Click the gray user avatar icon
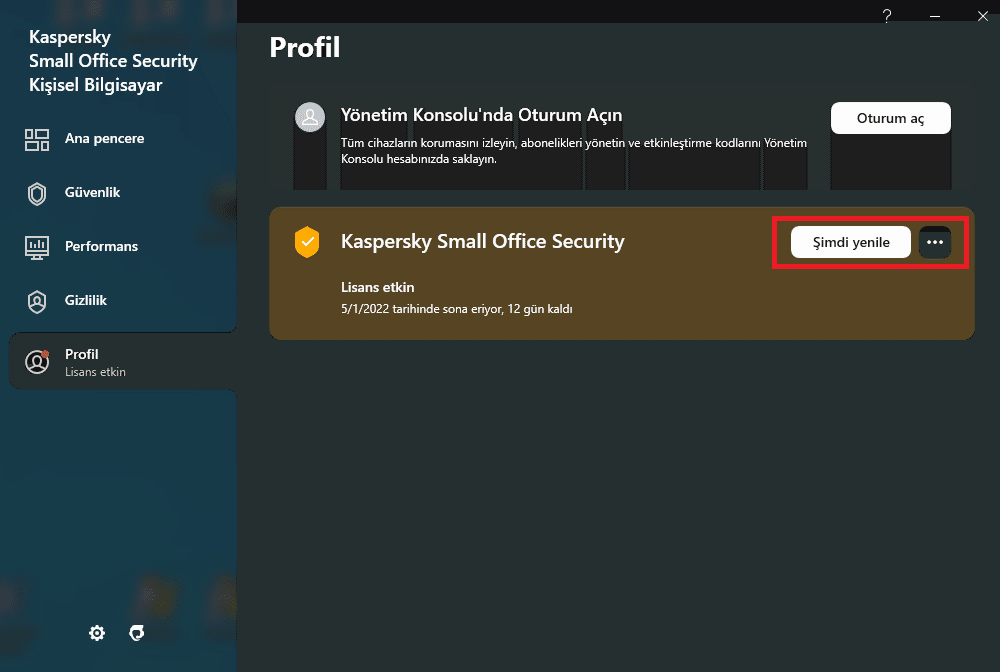Image resolution: width=1000 pixels, height=672 pixels. 309,117
